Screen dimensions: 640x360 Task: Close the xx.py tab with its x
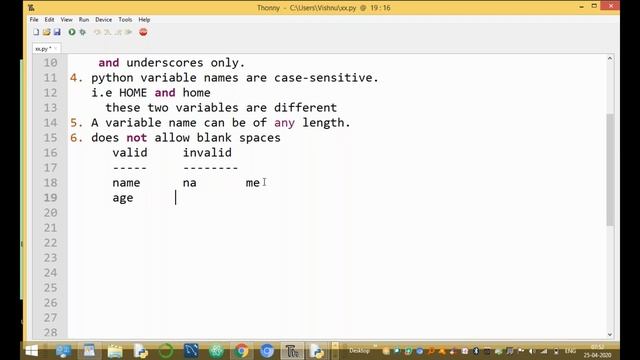(x=56, y=49)
